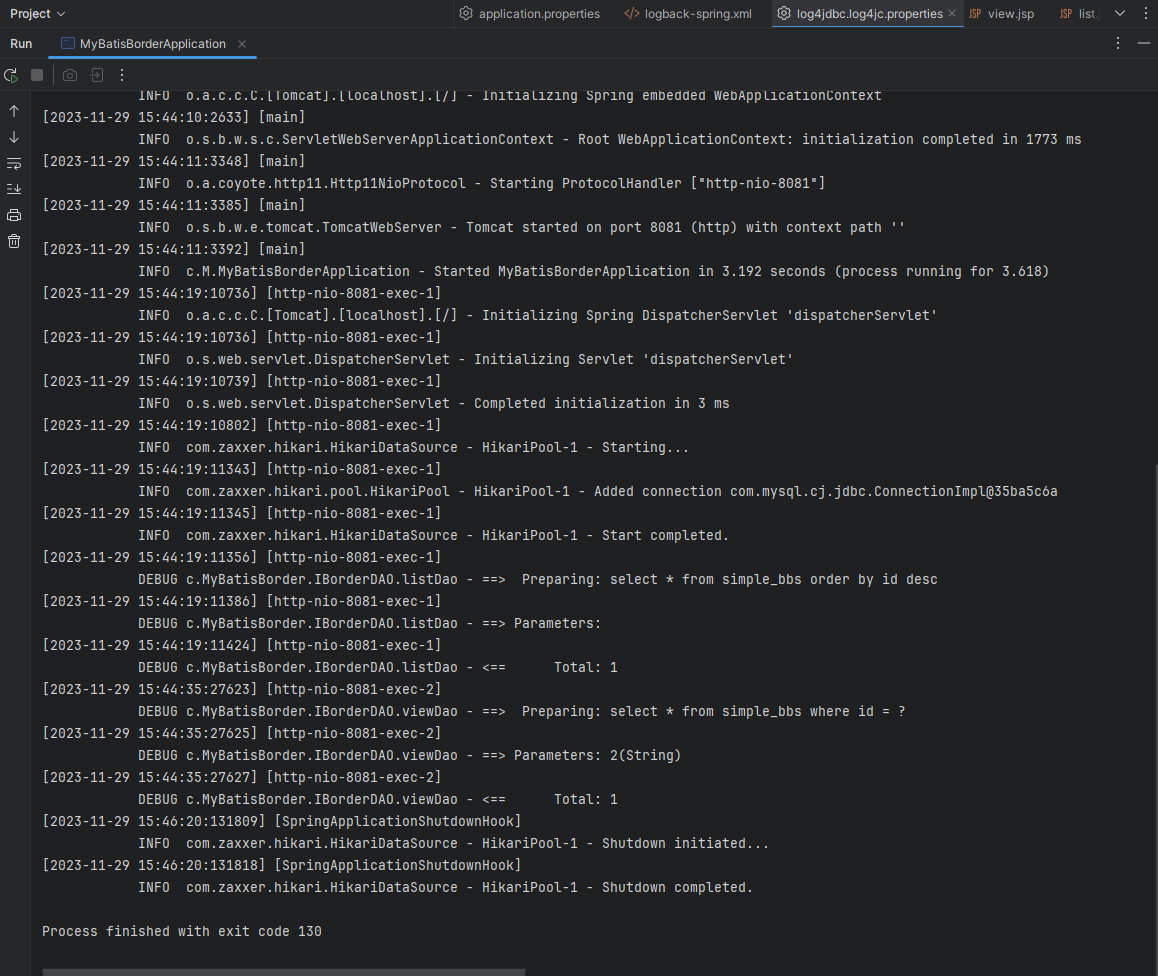Print the console output
Screen dimensions: 1158x976
pyautogui.click(x=14, y=215)
